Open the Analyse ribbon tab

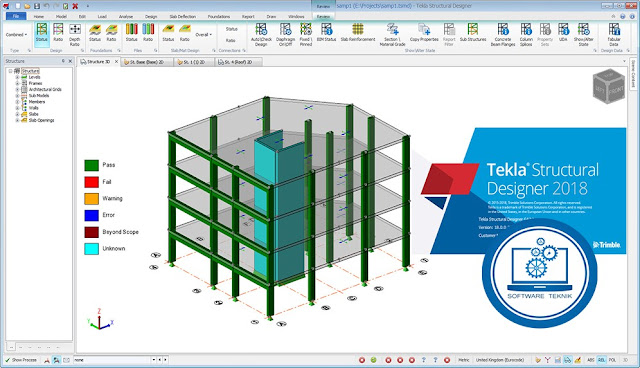[126, 16]
